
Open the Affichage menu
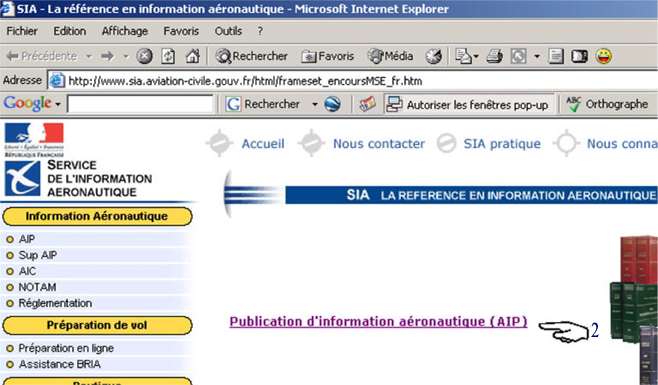(125, 31)
